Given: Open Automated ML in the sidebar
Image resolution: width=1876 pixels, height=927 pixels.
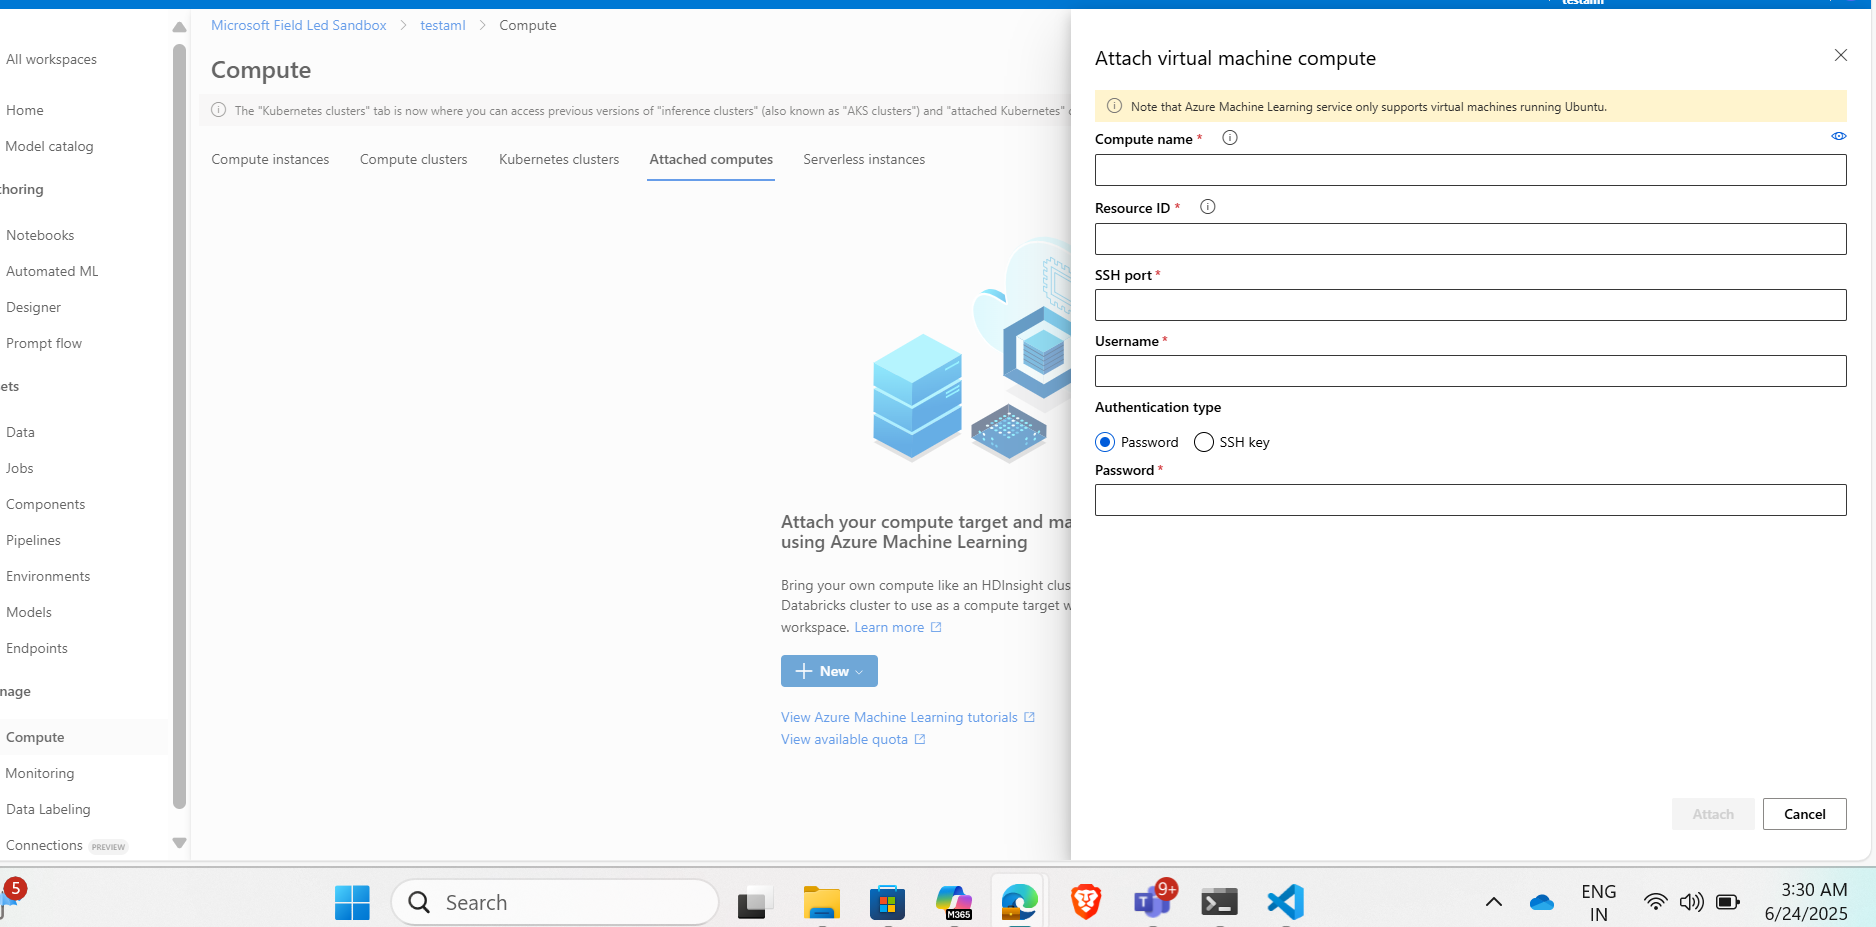Looking at the screenshot, I should (x=52, y=271).
